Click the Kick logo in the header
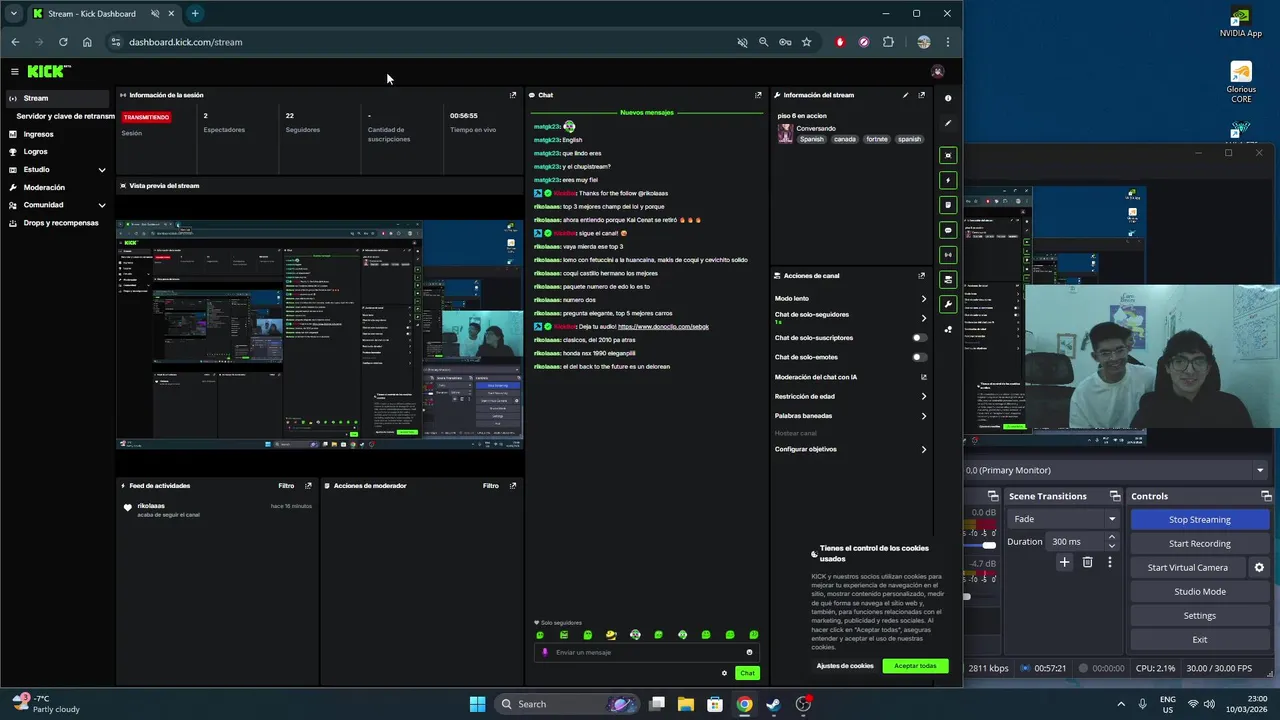This screenshot has width=1280, height=720. tap(48, 71)
